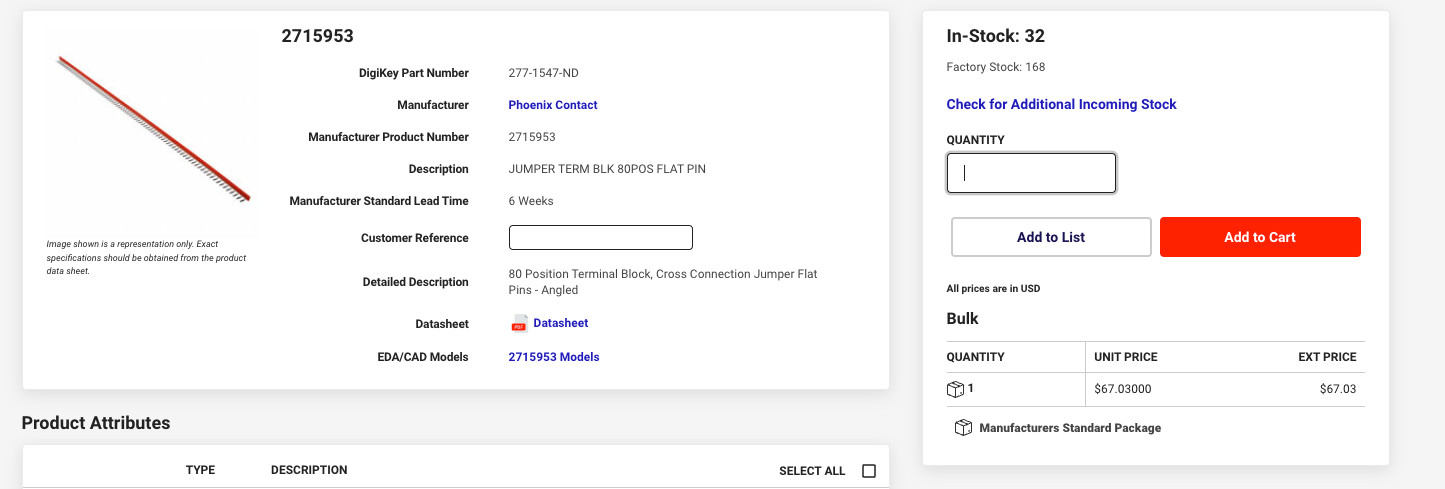
Task: Click the Add to List button
Action: (1051, 237)
